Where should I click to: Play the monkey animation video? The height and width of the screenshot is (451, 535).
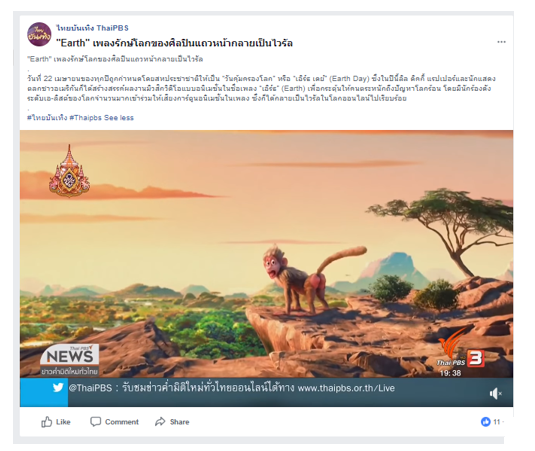click(x=266, y=254)
